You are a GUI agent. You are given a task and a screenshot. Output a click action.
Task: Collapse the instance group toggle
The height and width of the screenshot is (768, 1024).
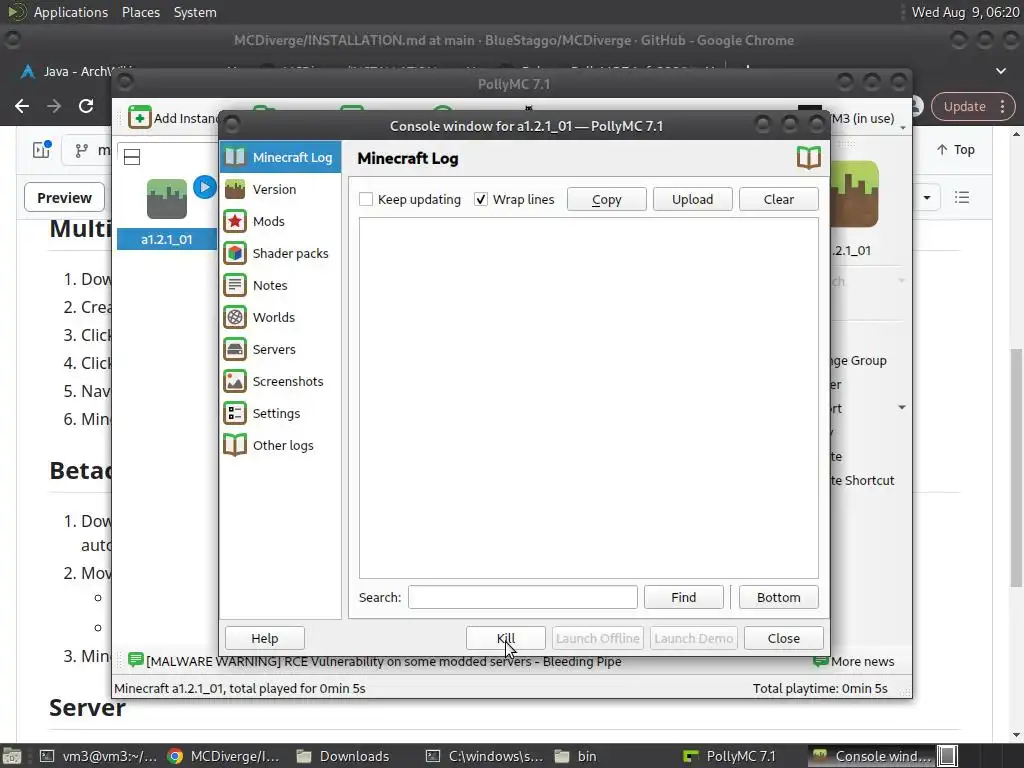(132, 157)
